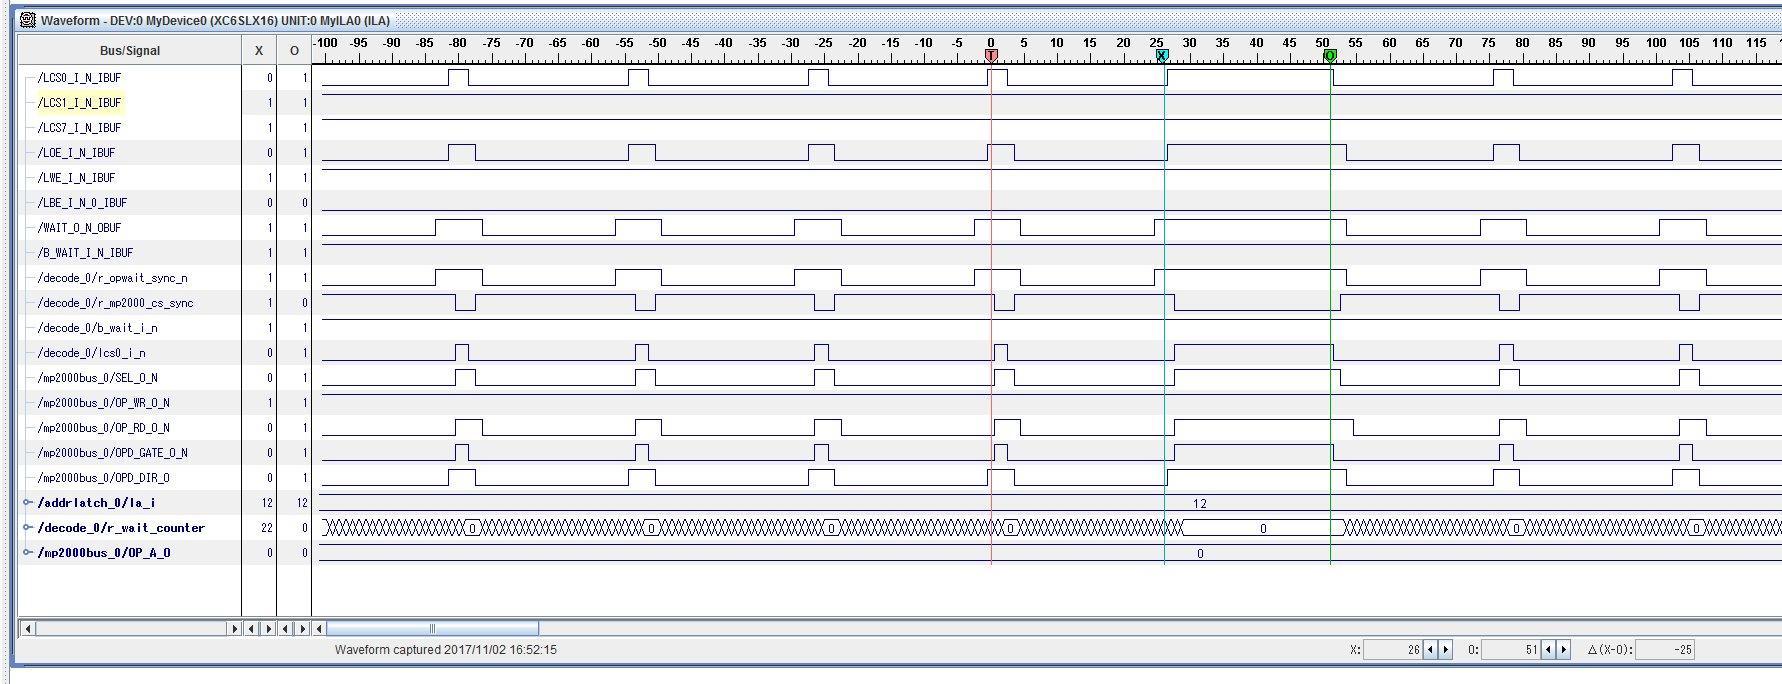
Task: Click O column left scroll arrow
Action: [x=286, y=628]
